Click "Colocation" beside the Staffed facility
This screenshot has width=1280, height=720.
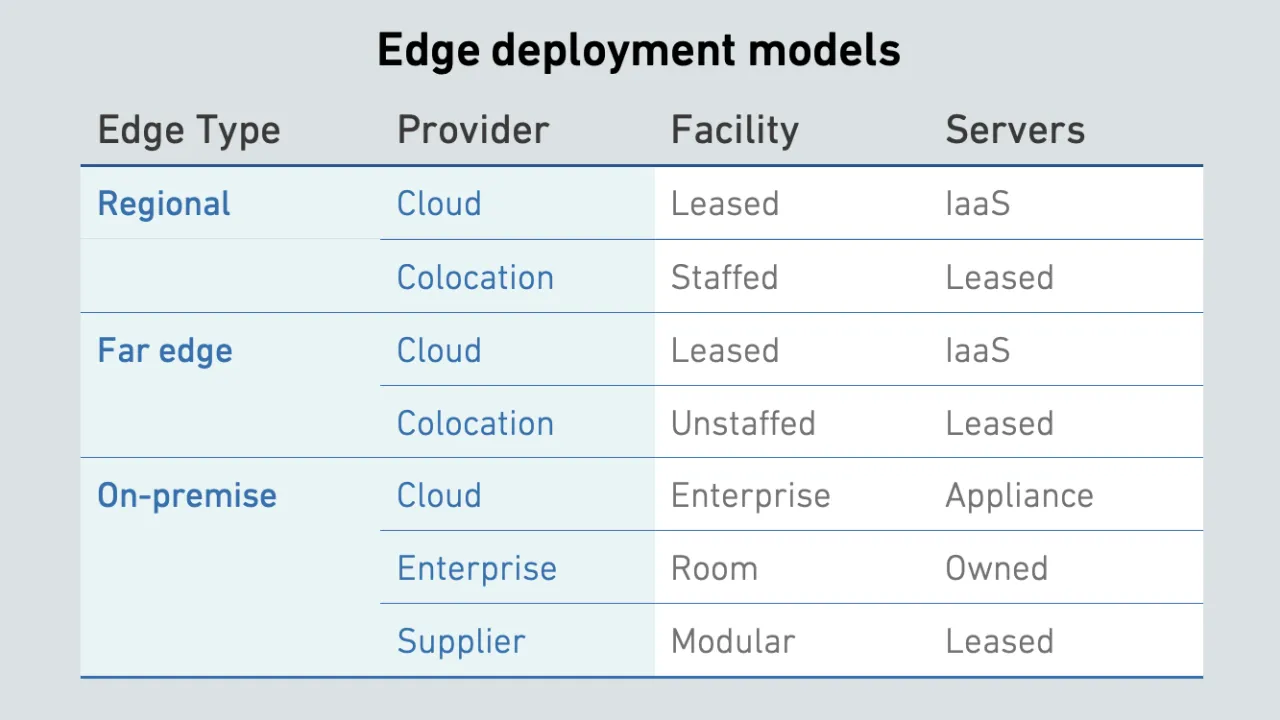click(x=475, y=277)
